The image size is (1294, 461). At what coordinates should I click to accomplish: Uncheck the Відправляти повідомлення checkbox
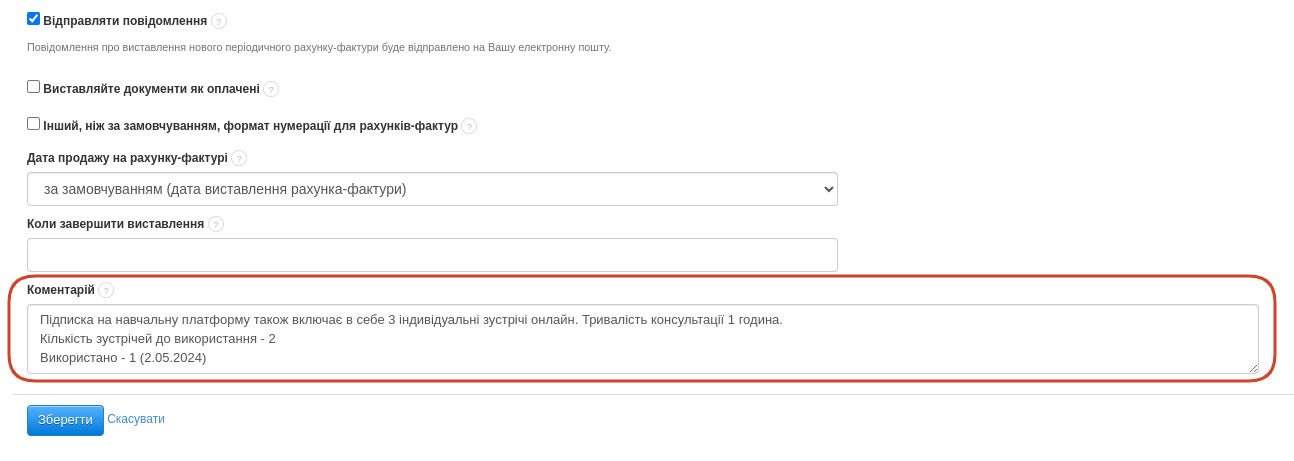(34, 19)
